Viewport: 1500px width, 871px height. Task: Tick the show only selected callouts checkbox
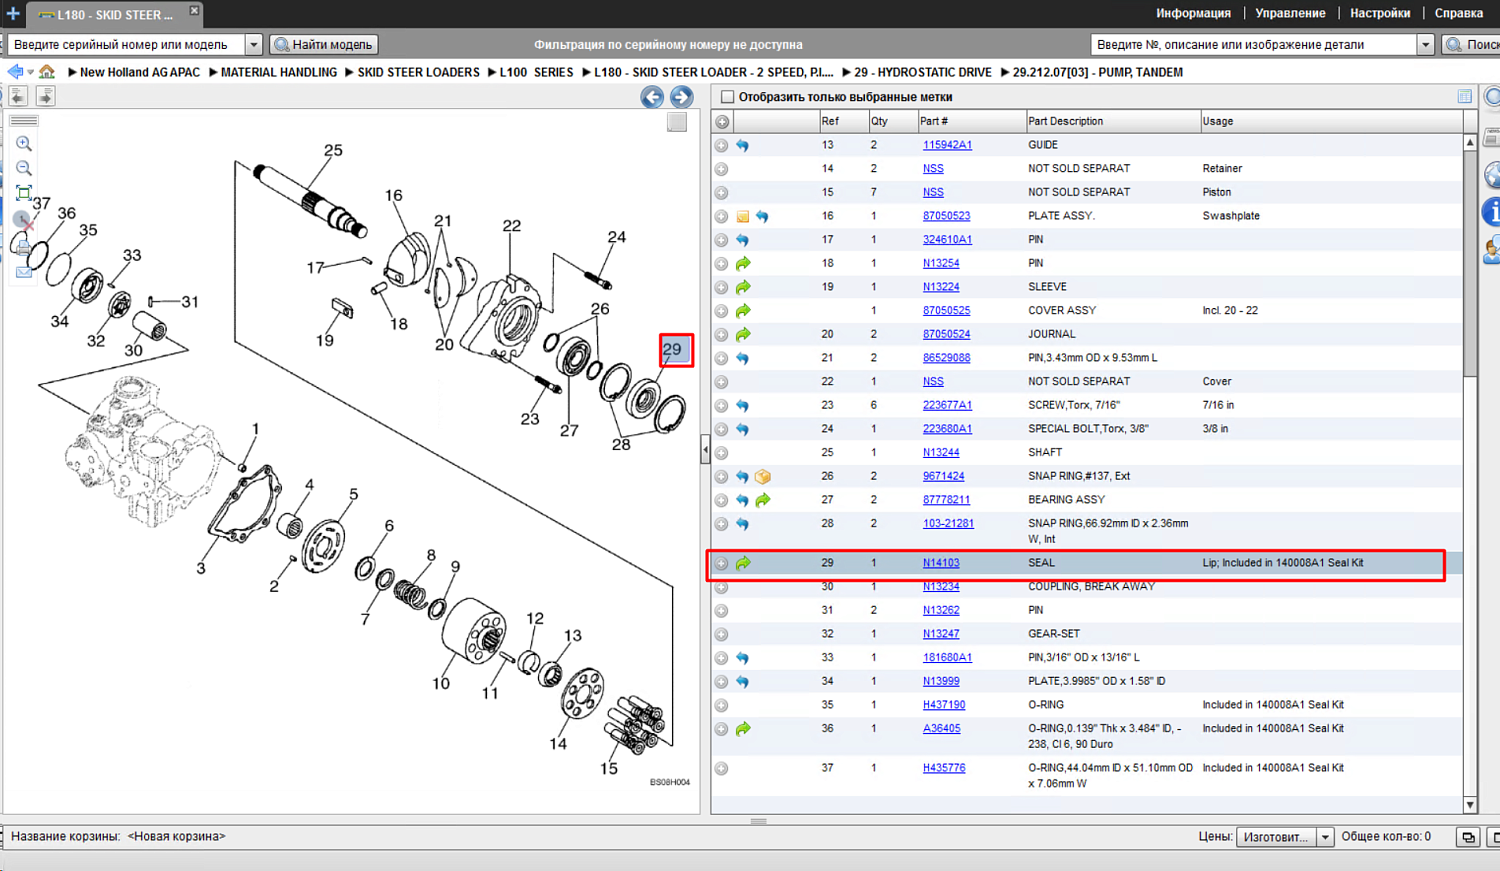click(728, 97)
